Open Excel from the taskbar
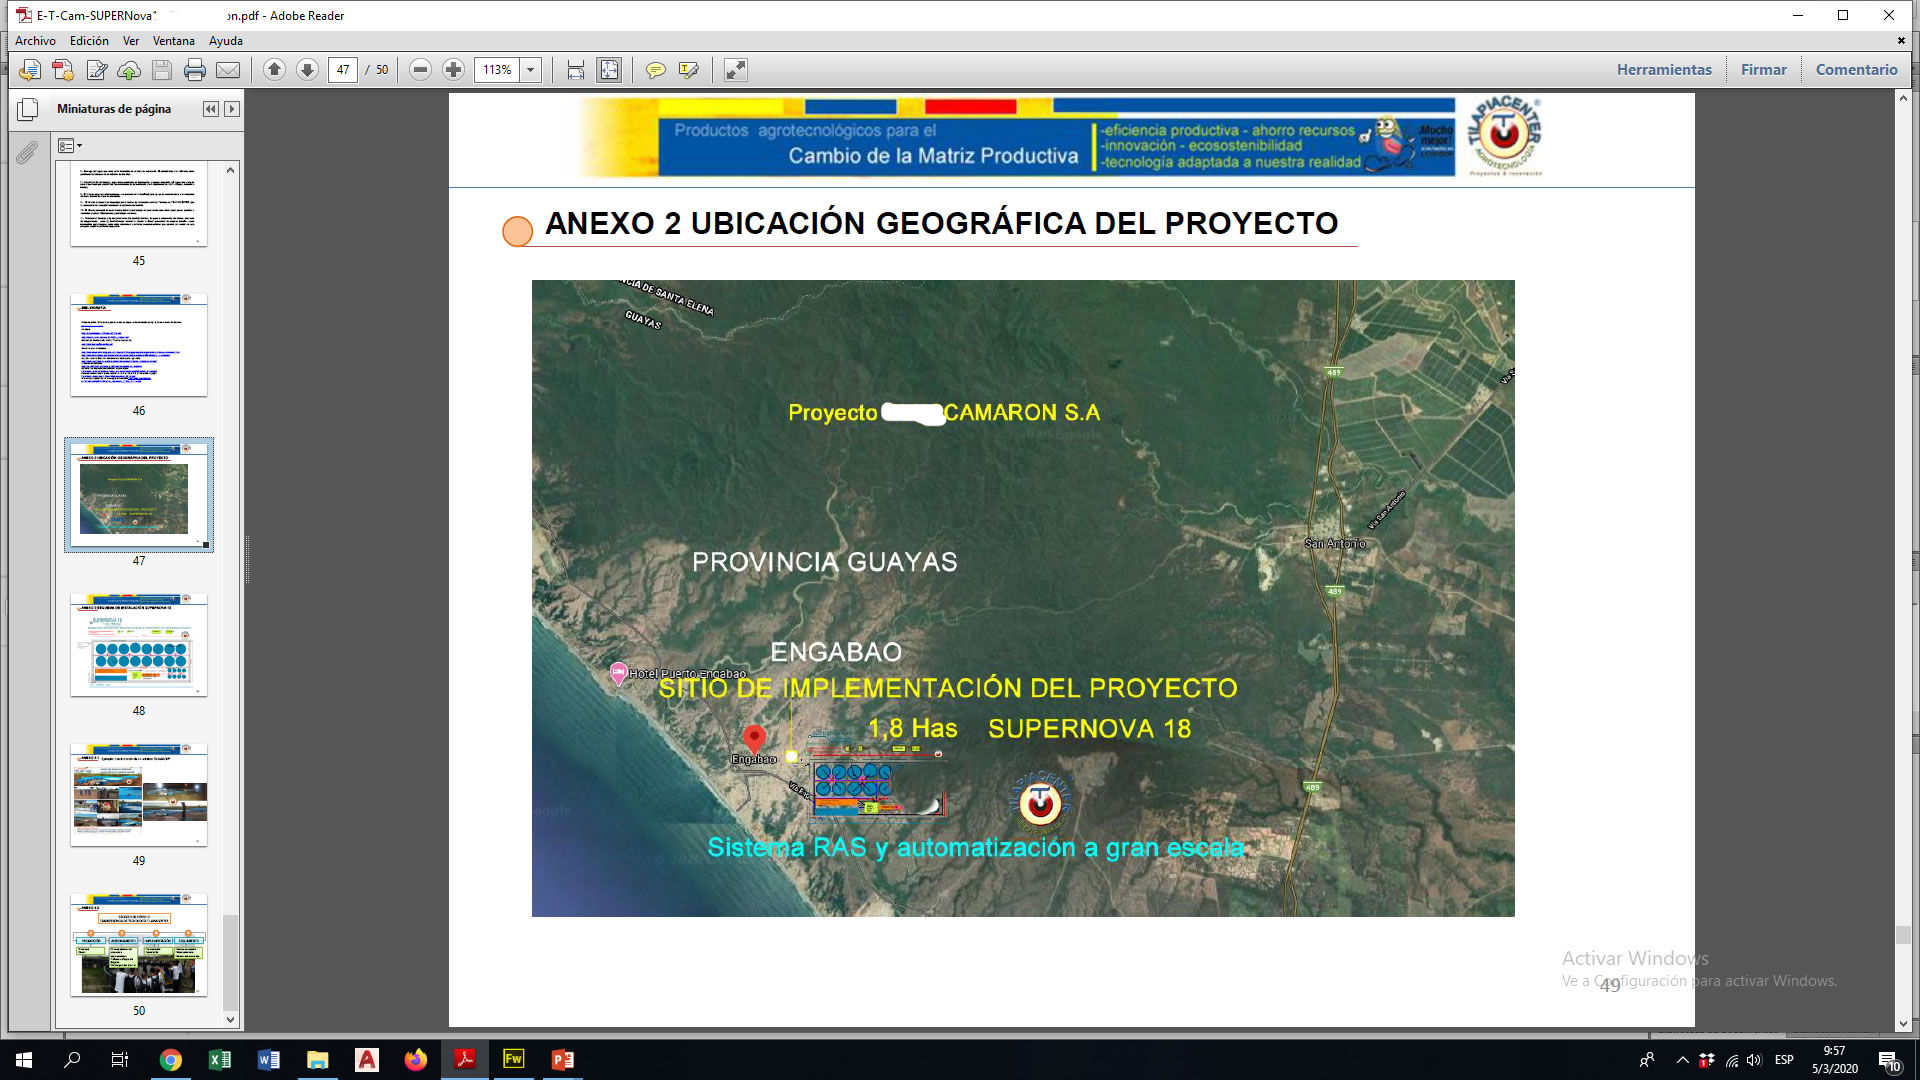1920x1080 pixels. pos(220,1060)
